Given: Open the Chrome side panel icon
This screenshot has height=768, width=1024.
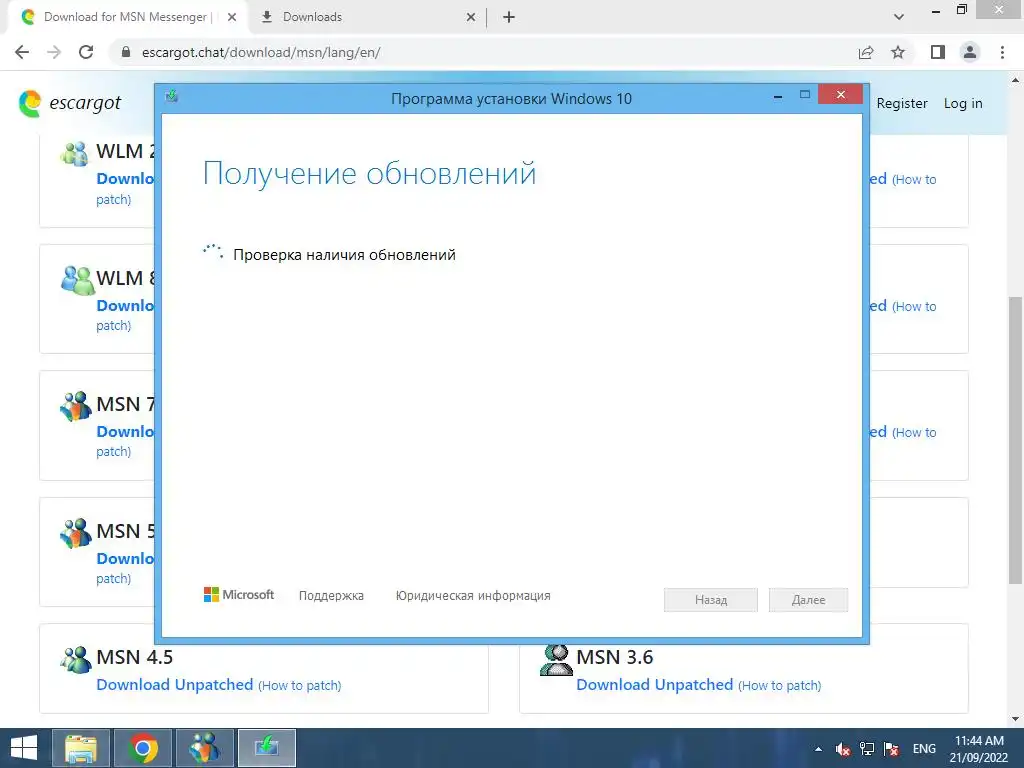Looking at the screenshot, I should point(938,52).
